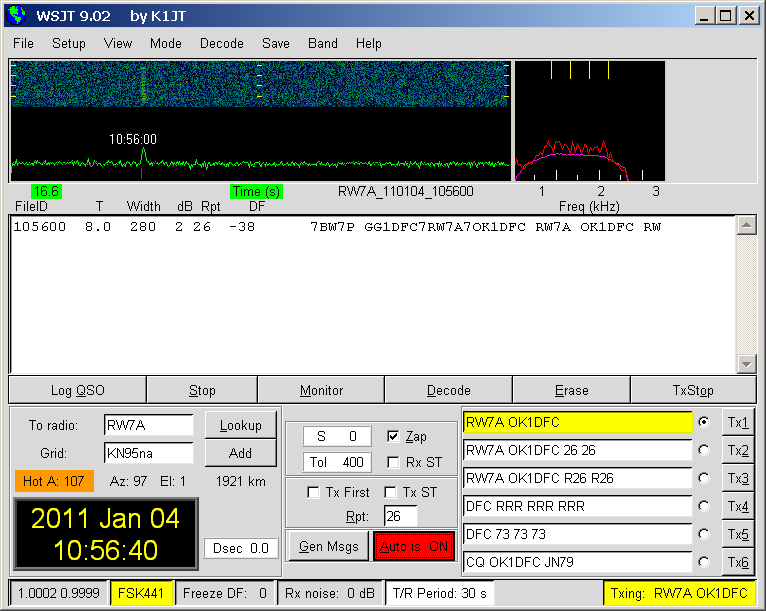Select the Tx1 message radio button
The image size is (766, 611).
703,422
